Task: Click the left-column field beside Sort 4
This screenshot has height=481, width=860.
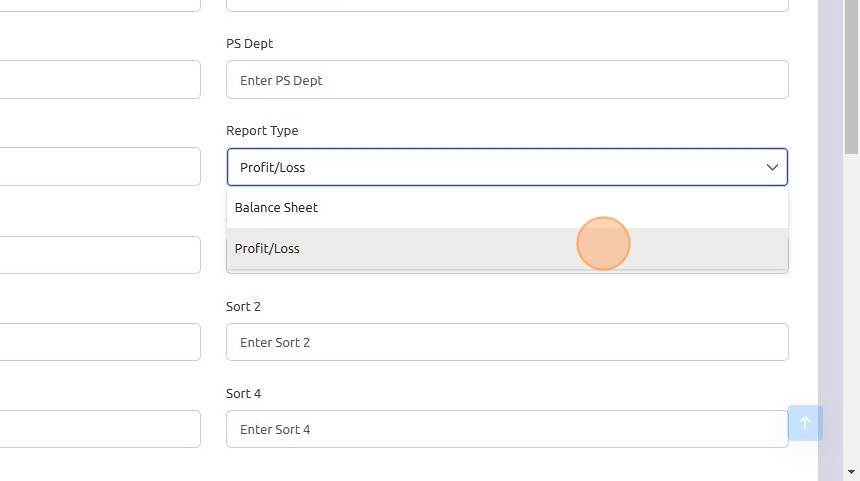Action: tap(100, 429)
